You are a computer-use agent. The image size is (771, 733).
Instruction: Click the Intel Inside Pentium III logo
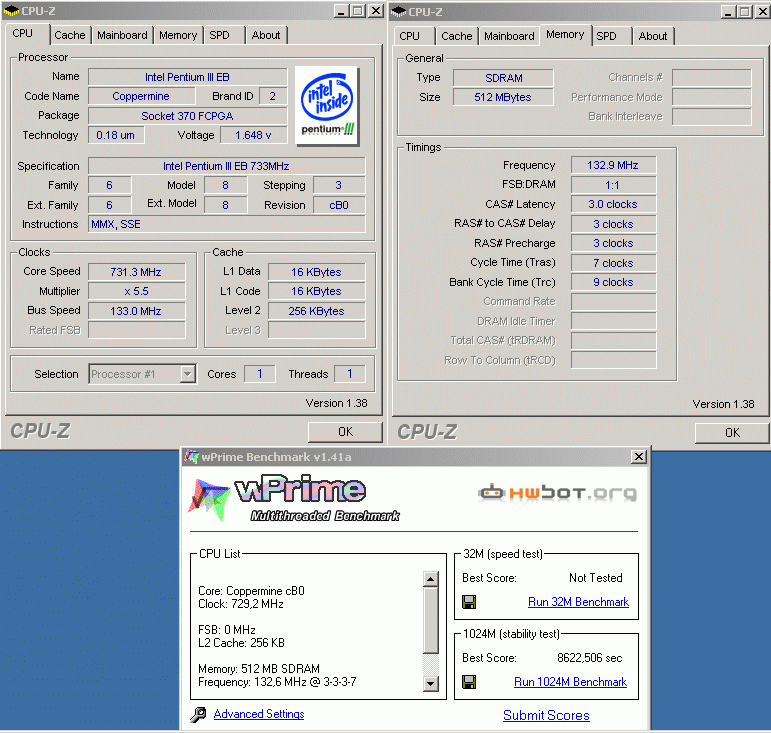[327, 106]
